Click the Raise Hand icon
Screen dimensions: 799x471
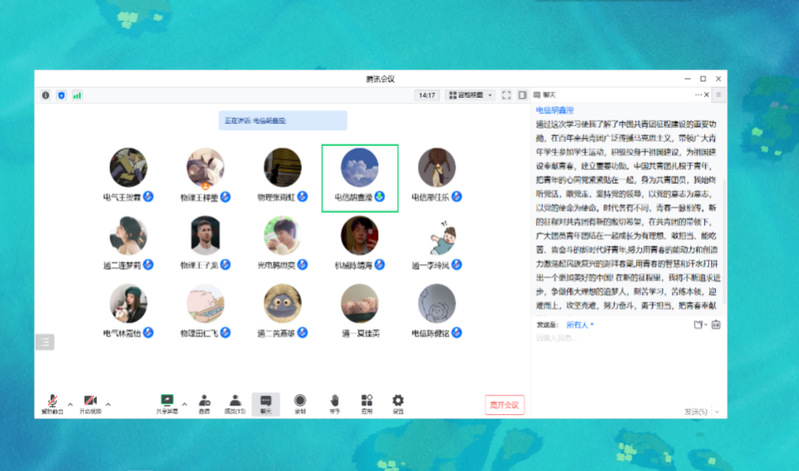point(334,400)
